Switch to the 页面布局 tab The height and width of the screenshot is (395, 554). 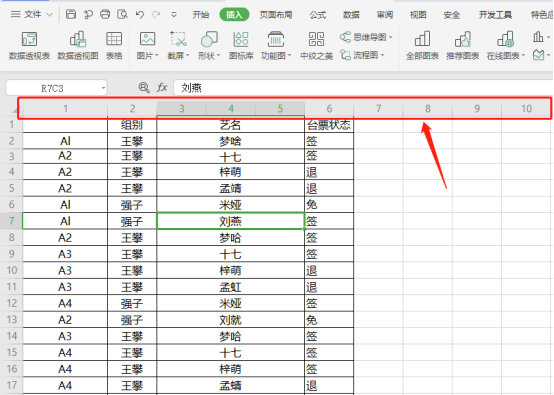click(x=276, y=15)
